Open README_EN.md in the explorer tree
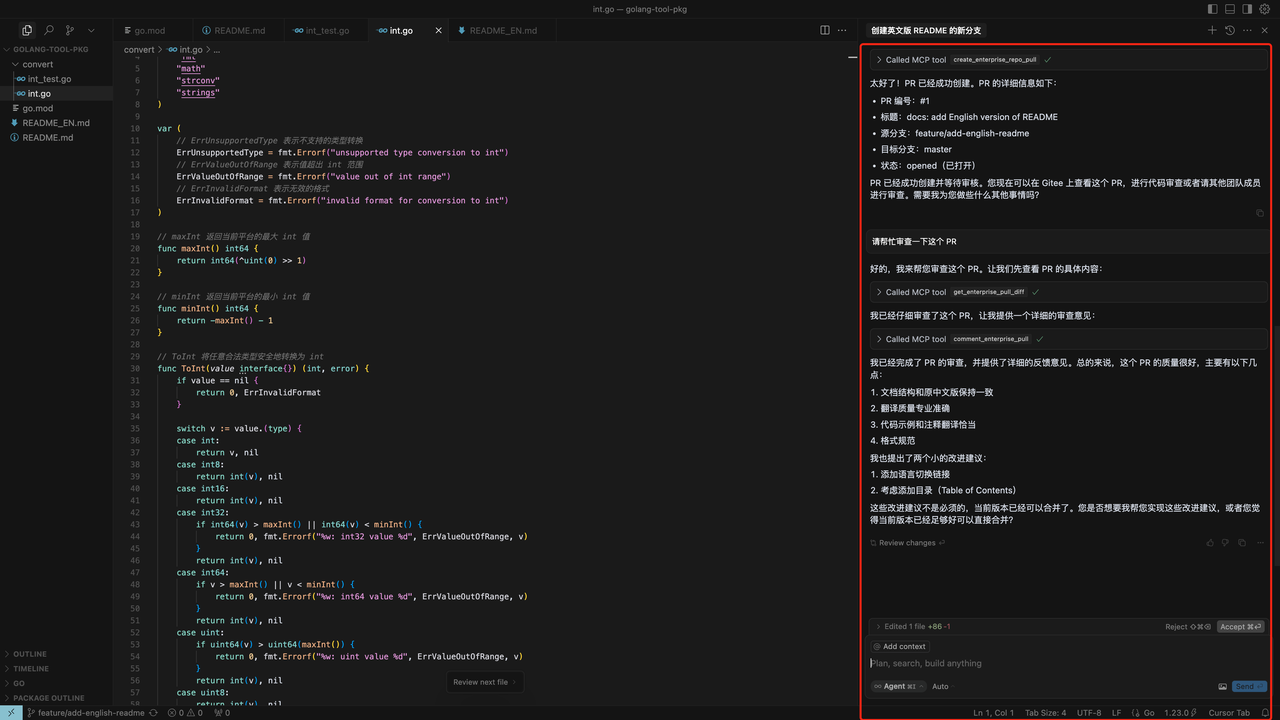This screenshot has height=720, width=1280. click(x=56, y=123)
